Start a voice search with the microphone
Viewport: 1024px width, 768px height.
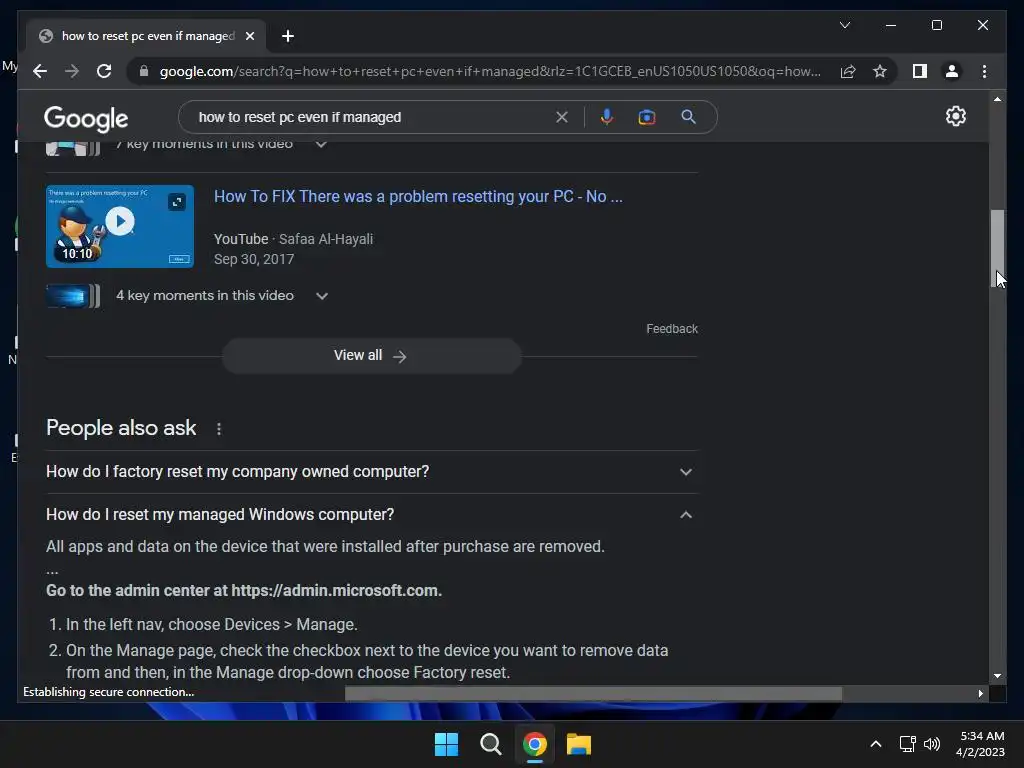607,117
